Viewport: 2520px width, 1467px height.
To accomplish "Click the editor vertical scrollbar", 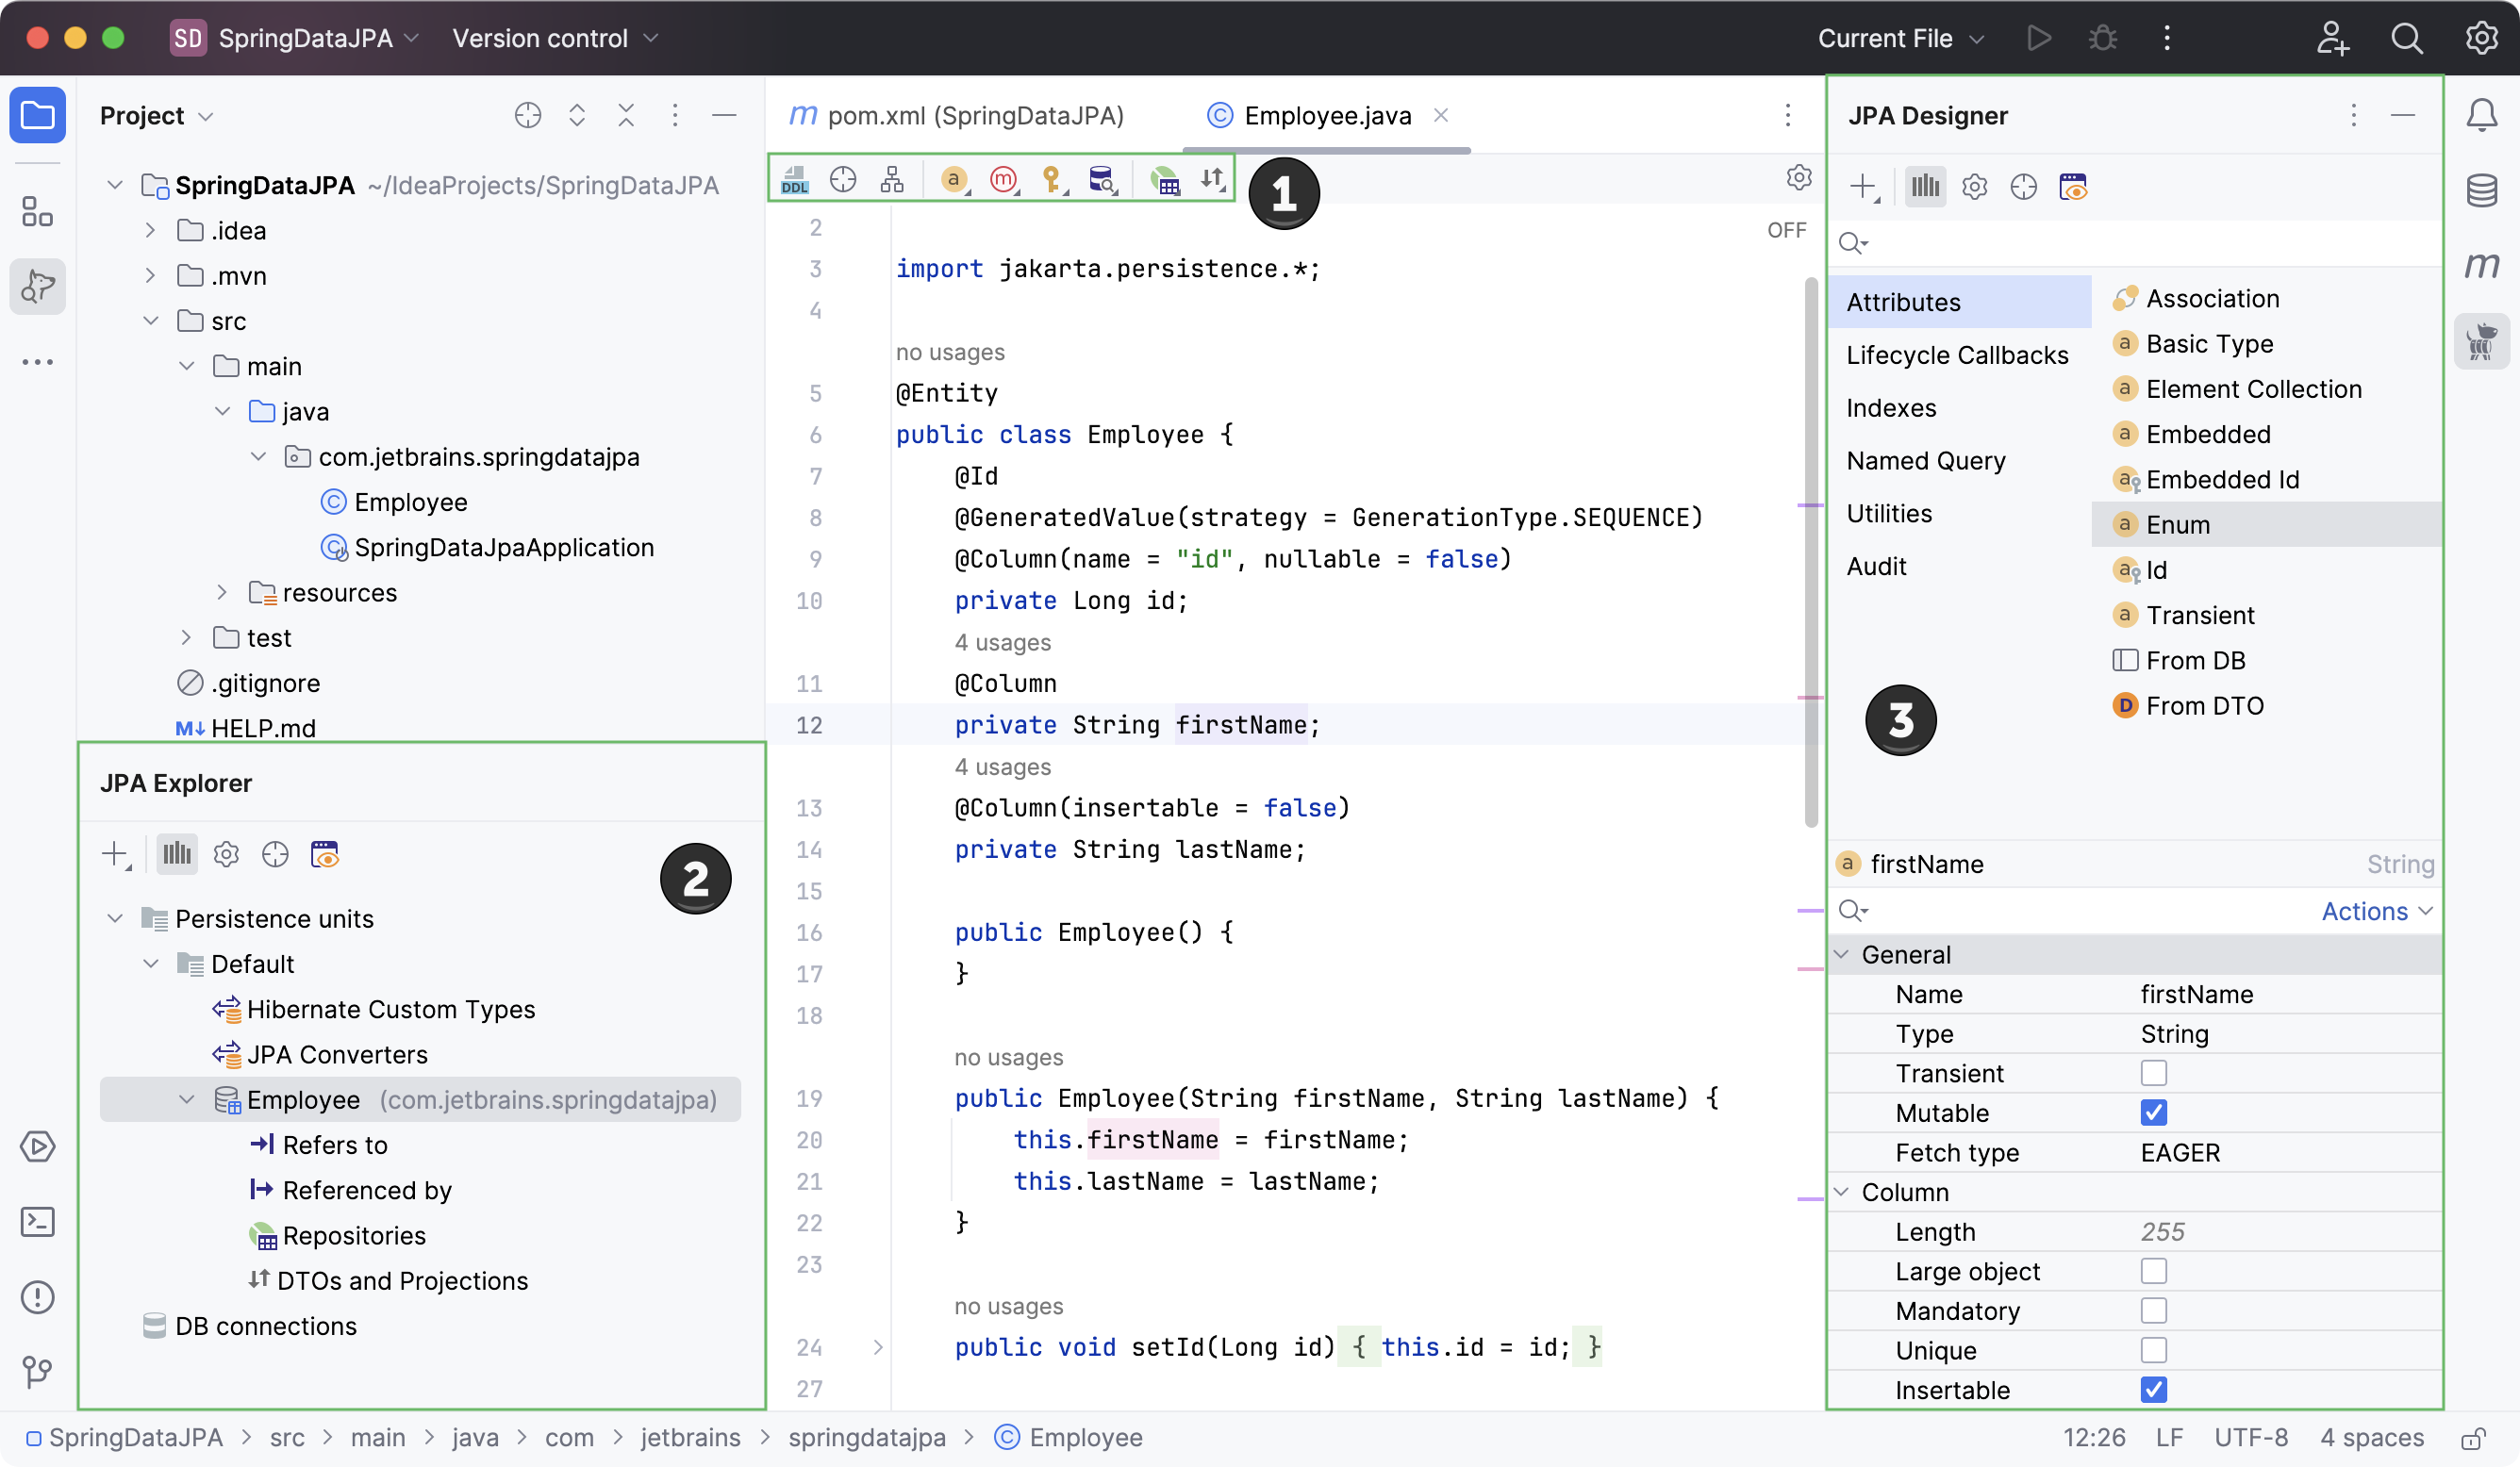I will click(x=1811, y=554).
